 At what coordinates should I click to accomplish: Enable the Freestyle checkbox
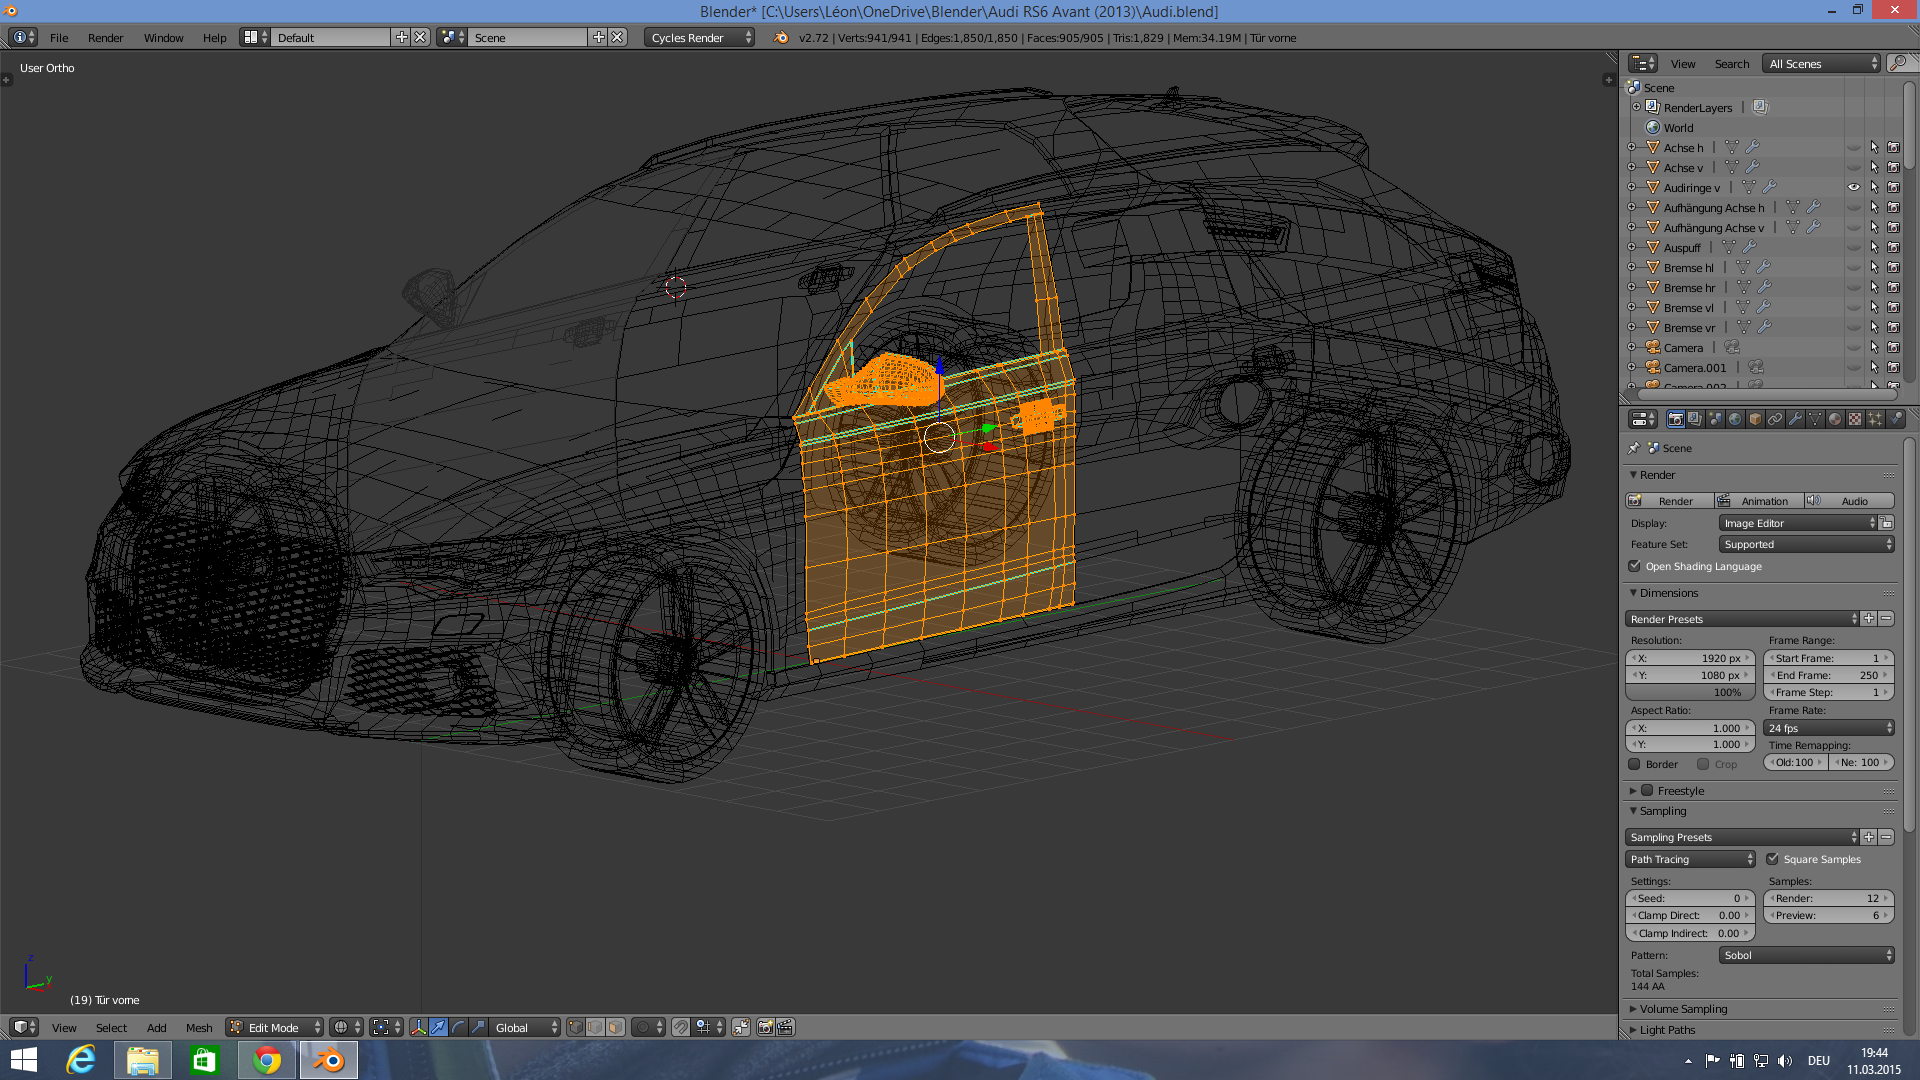(x=1647, y=790)
